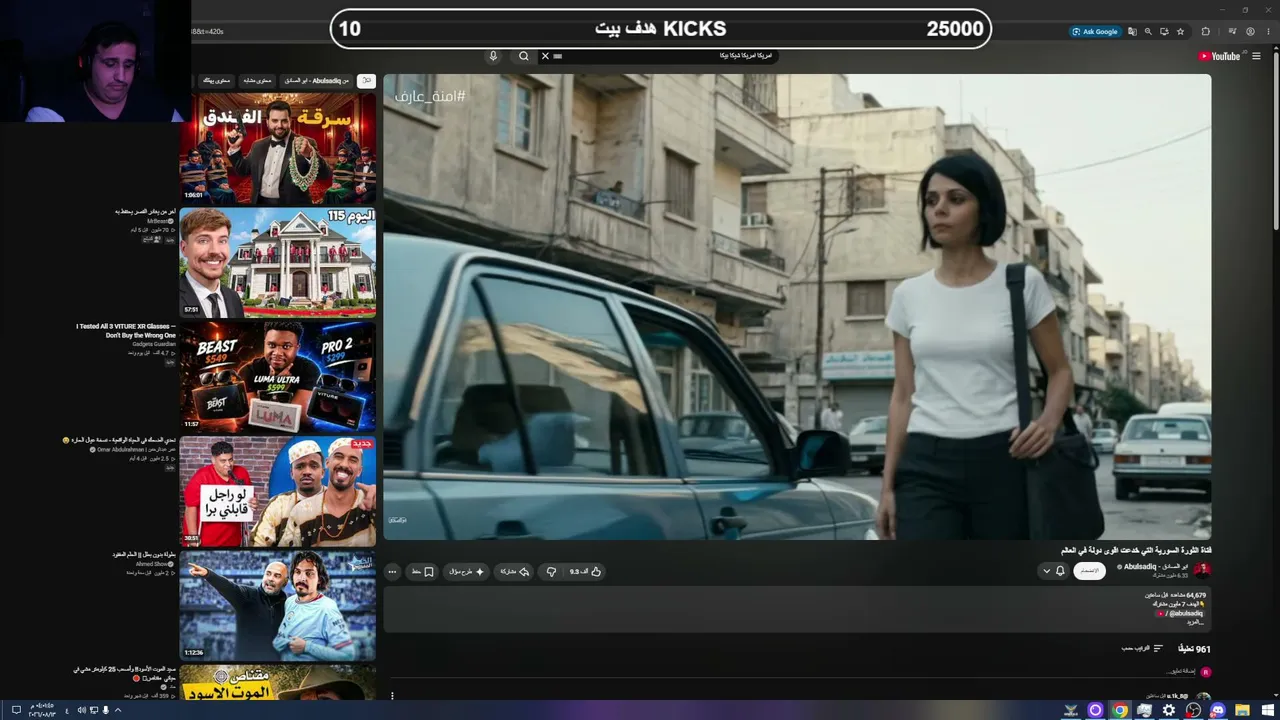The height and width of the screenshot is (720, 1280).
Task: Submit search with the magnifier icon
Action: coord(523,56)
